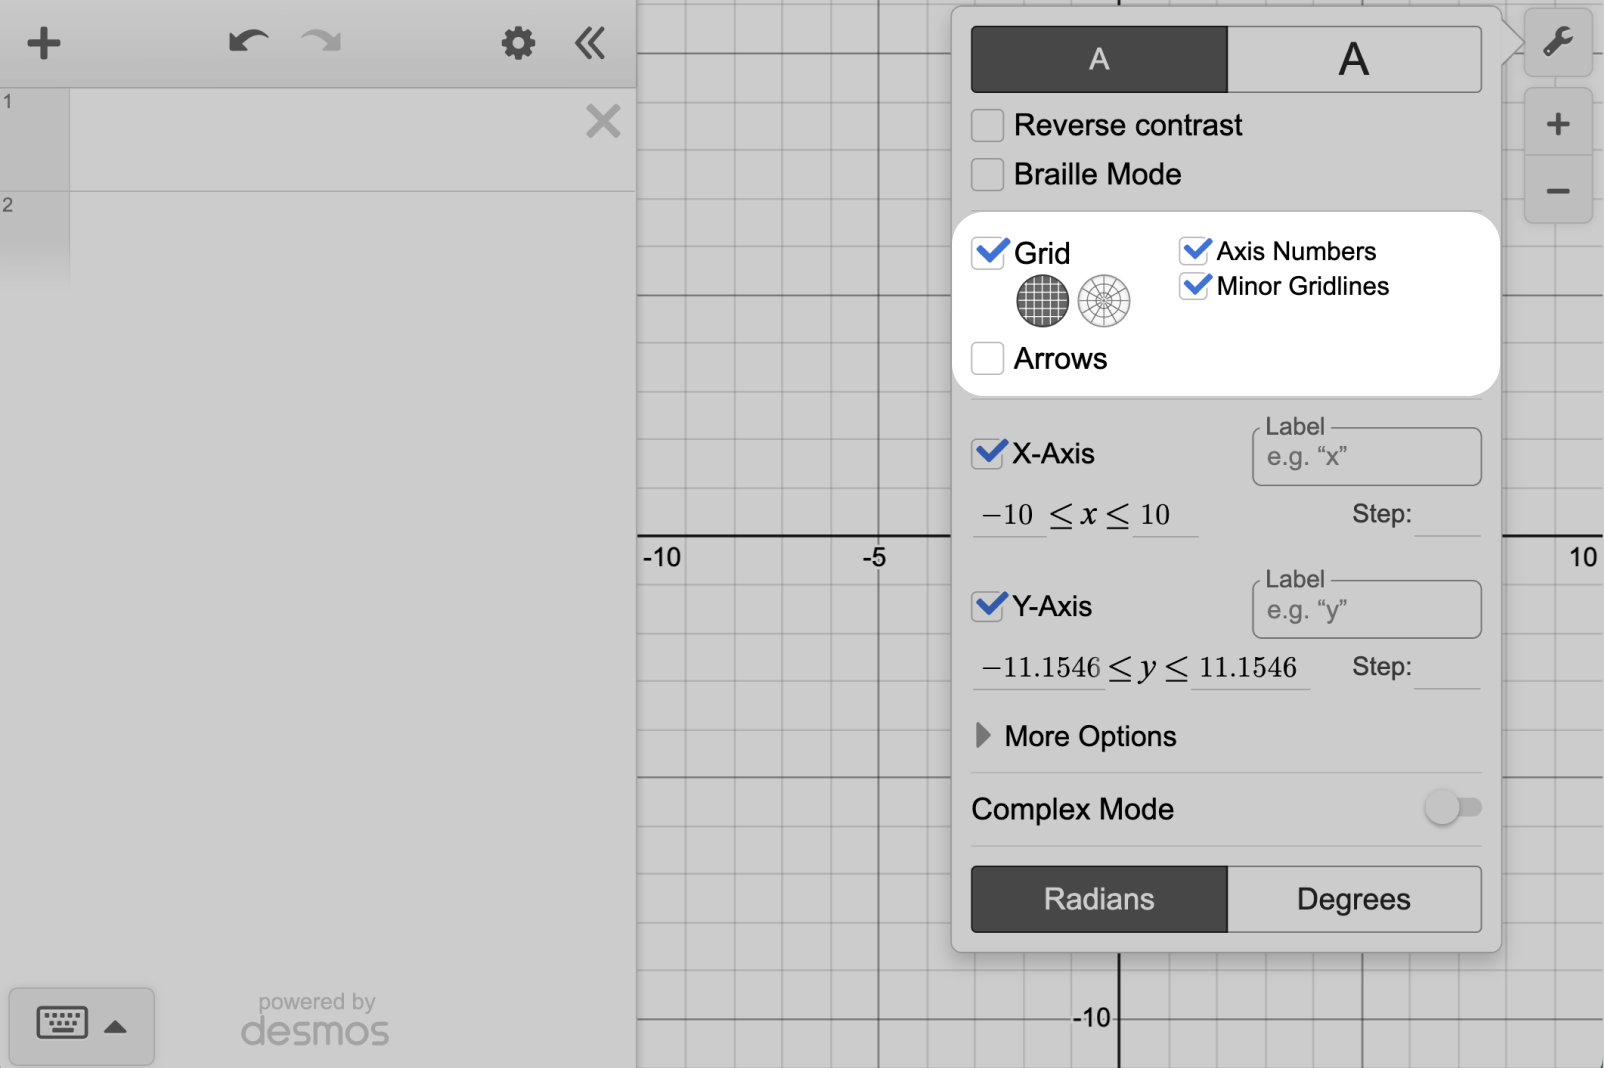Close graph settings wrench button
This screenshot has height=1068, width=1604.
pyautogui.click(x=1558, y=42)
